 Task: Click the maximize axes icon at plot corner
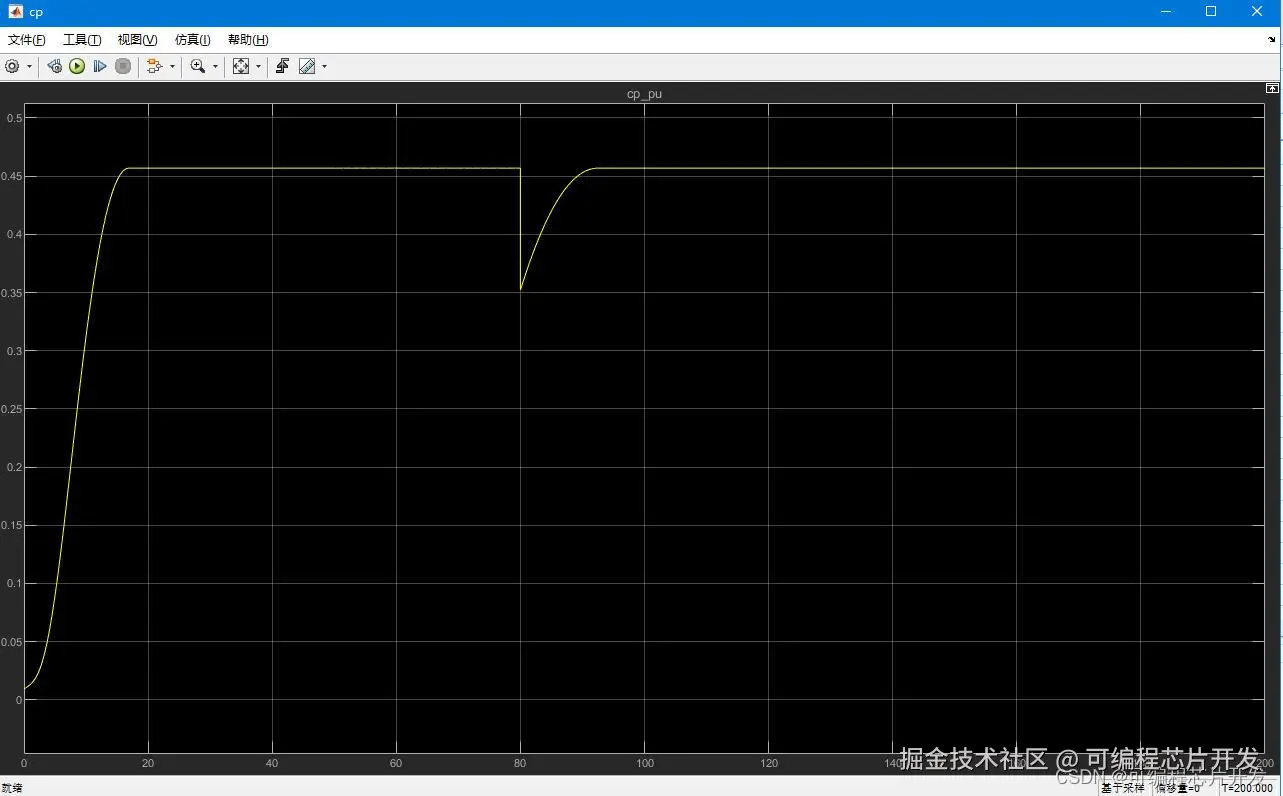coord(1272,89)
